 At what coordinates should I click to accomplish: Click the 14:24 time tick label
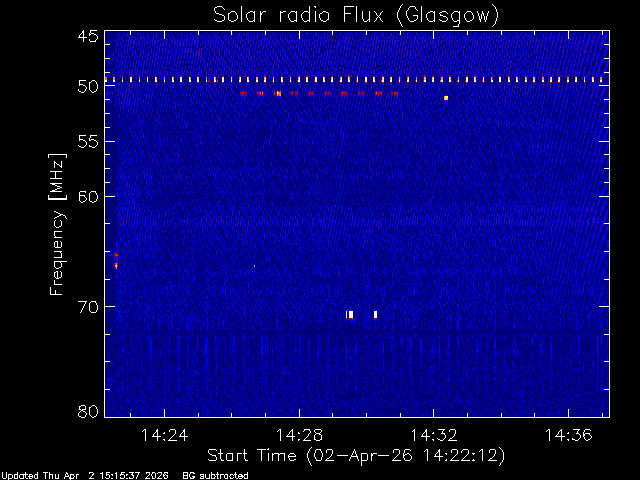point(164,435)
